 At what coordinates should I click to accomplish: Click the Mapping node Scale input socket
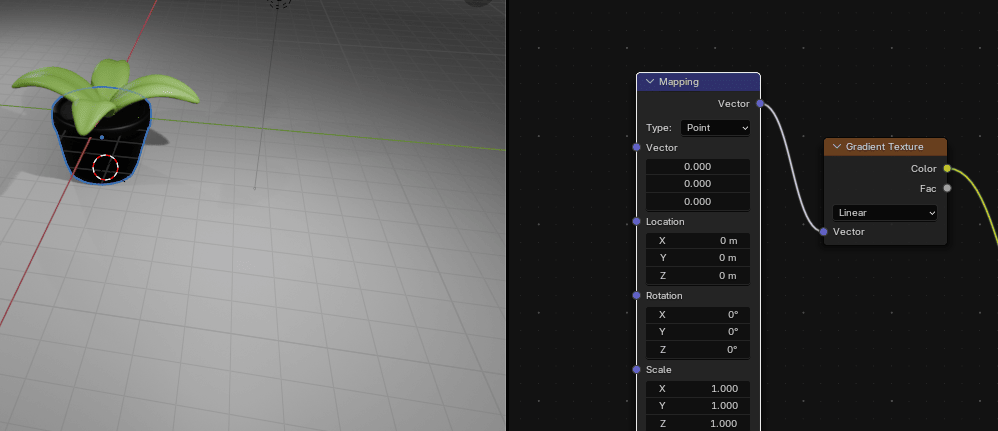tap(637, 369)
